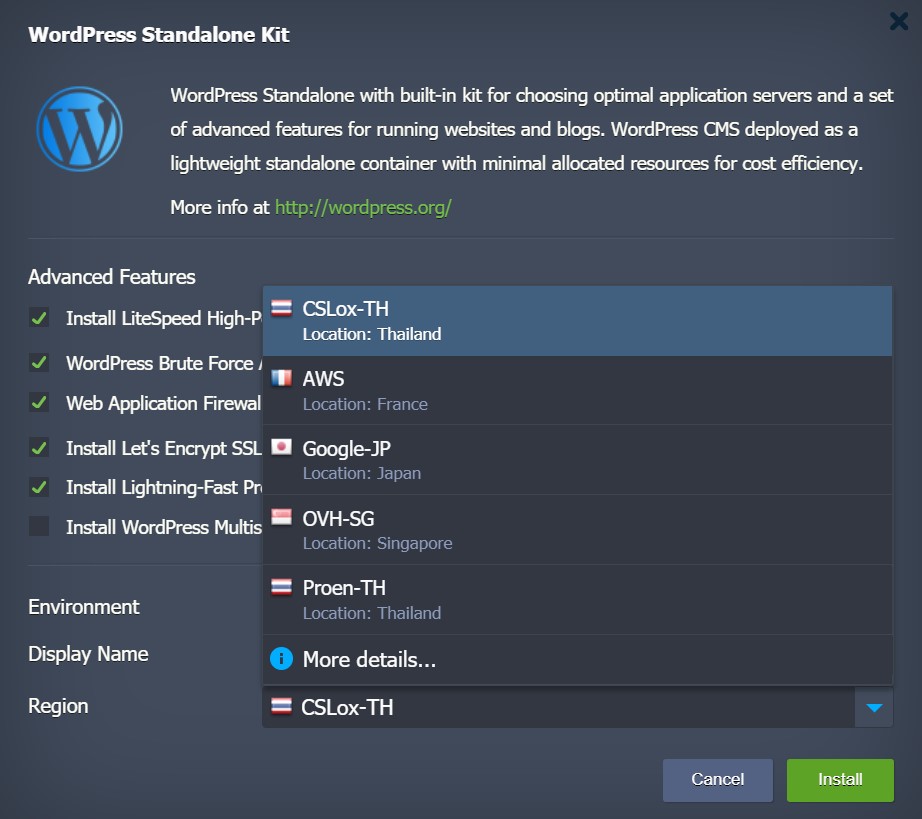Image resolution: width=922 pixels, height=819 pixels.
Task: Click the France flag beside AWS
Action: coord(281,377)
